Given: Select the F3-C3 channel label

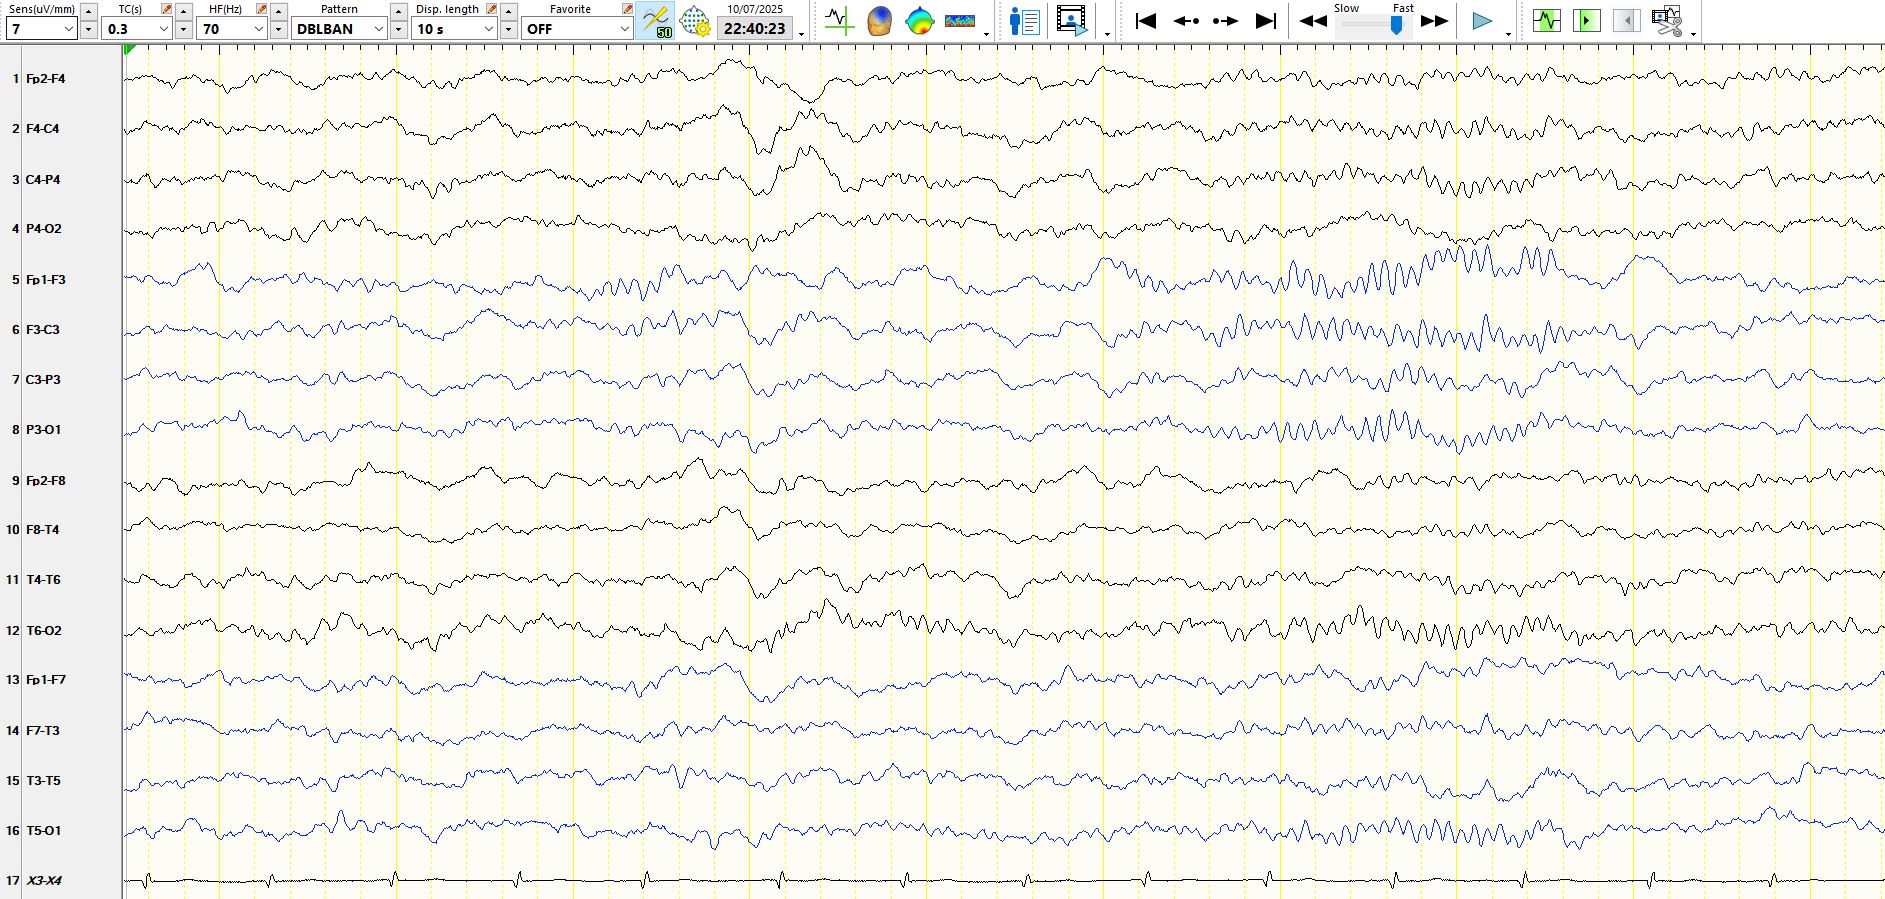Looking at the screenshot, I should coord(43,329).
